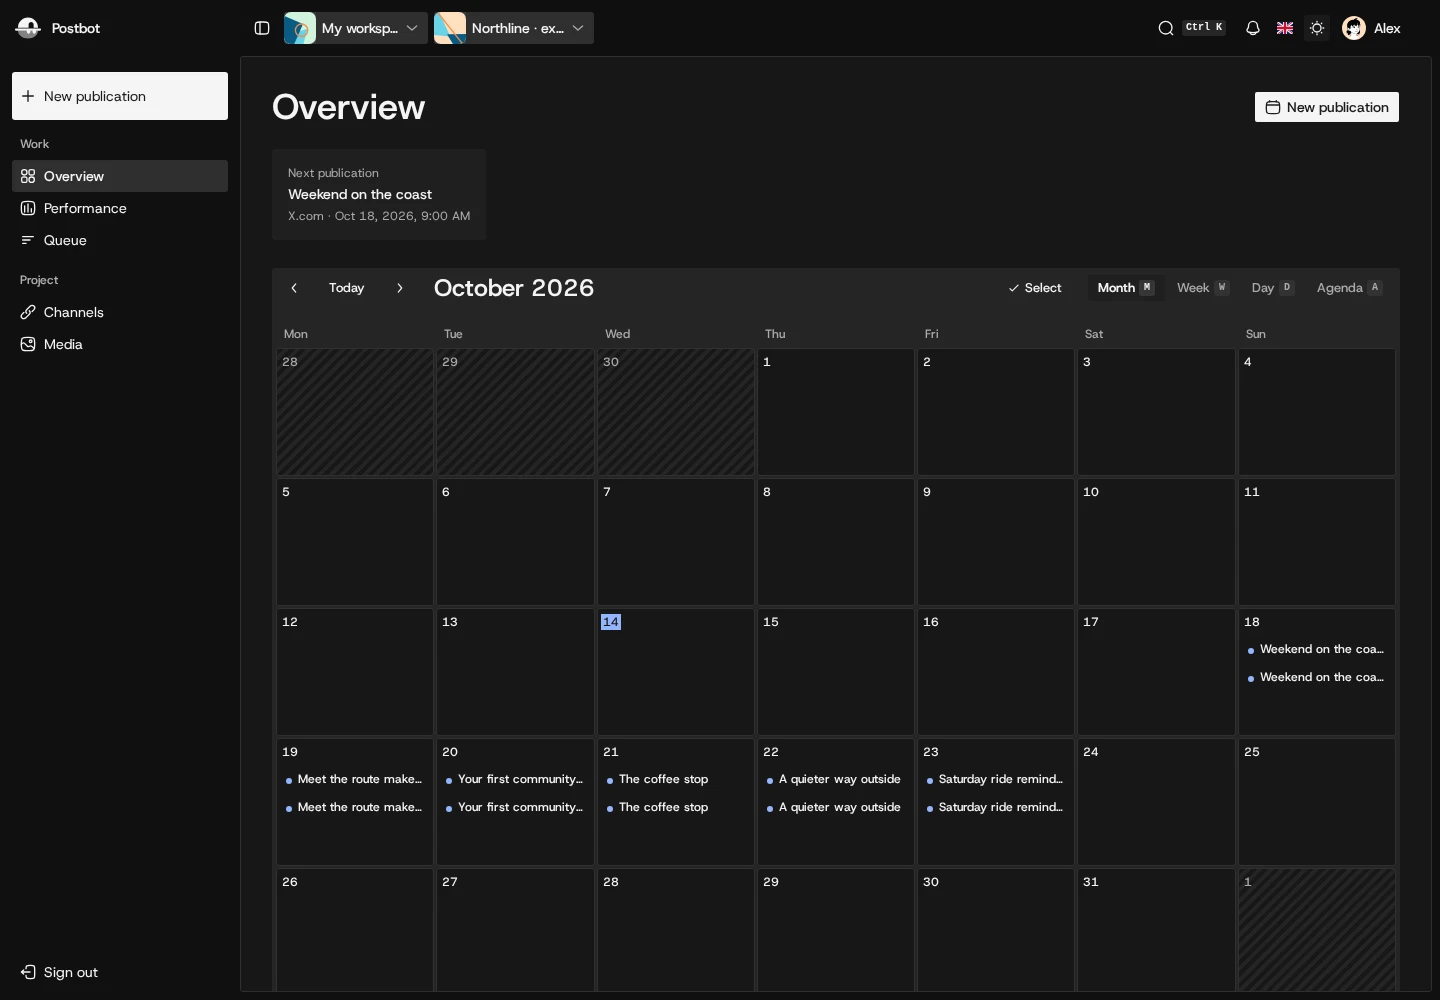This screenshot has width=1440, height=1000.
Task: Select October 24 calendar cell
Action: pyautogui.click(x=1156, y=802)
